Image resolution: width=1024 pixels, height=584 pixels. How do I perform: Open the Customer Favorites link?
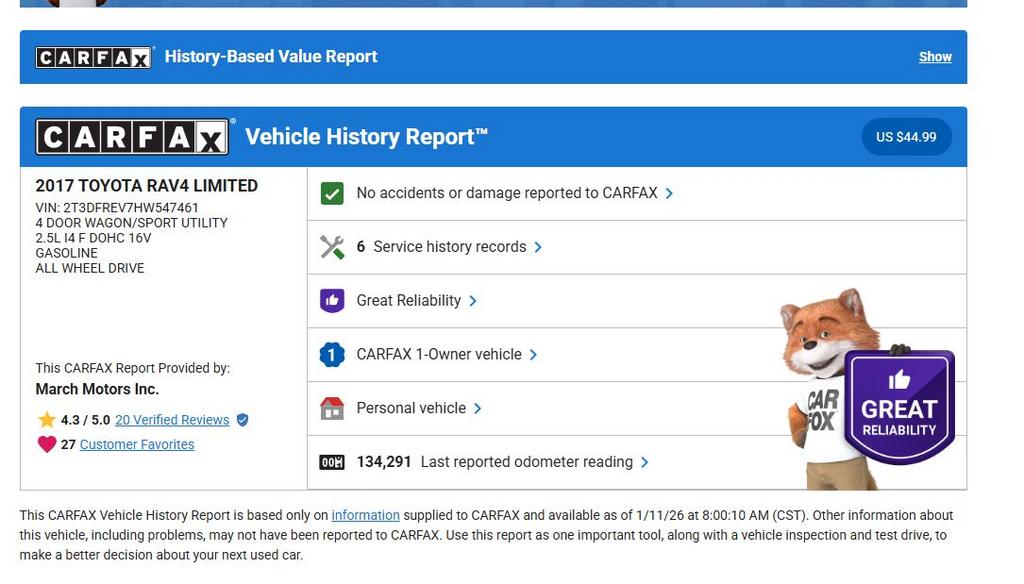point(137,444)
